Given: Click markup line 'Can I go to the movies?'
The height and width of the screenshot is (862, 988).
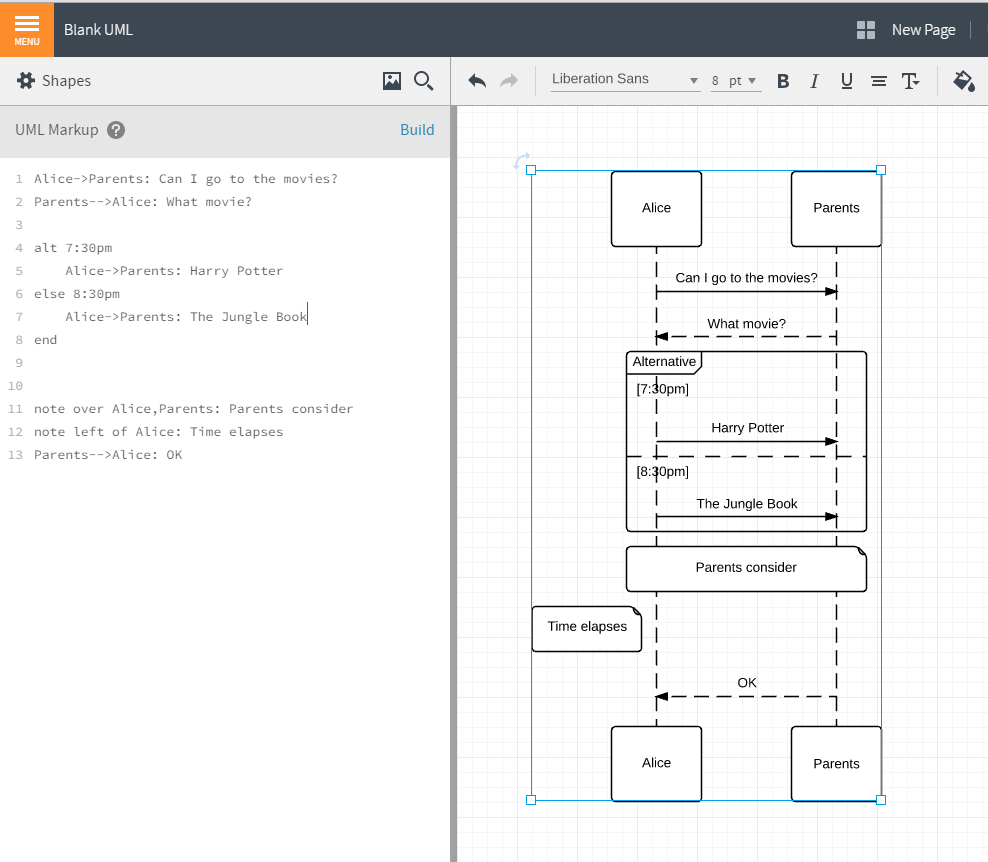Looking at the screenshot, I should (186, 179).
